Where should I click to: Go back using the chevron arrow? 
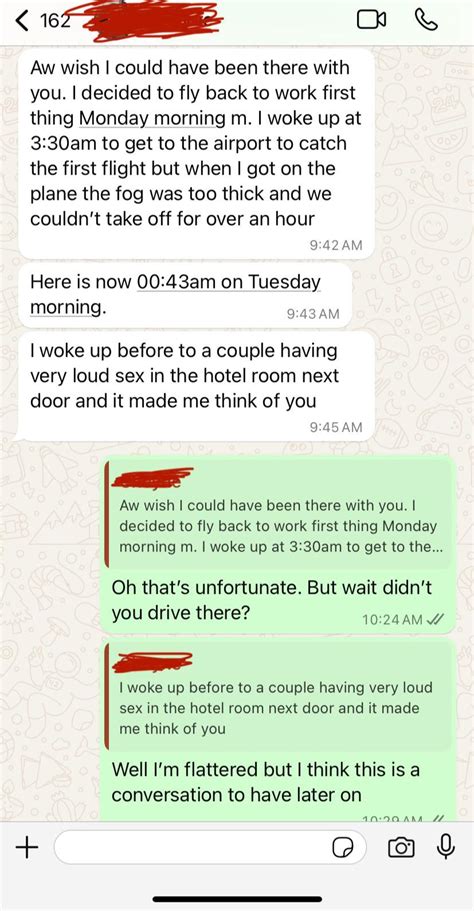point(21,21)
